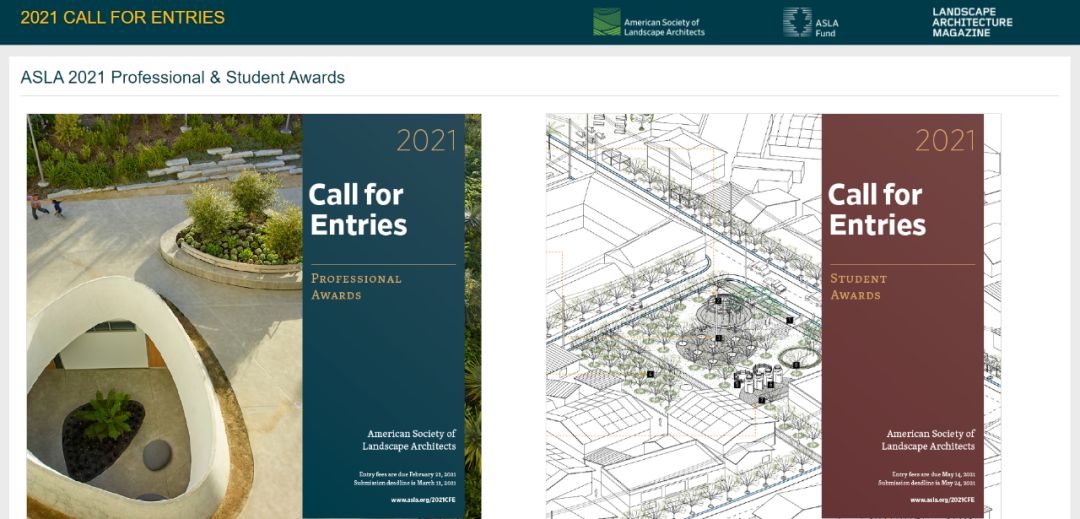Click the 2021 Call for Entries header title

pyautogui.click(x=123, y=17)
